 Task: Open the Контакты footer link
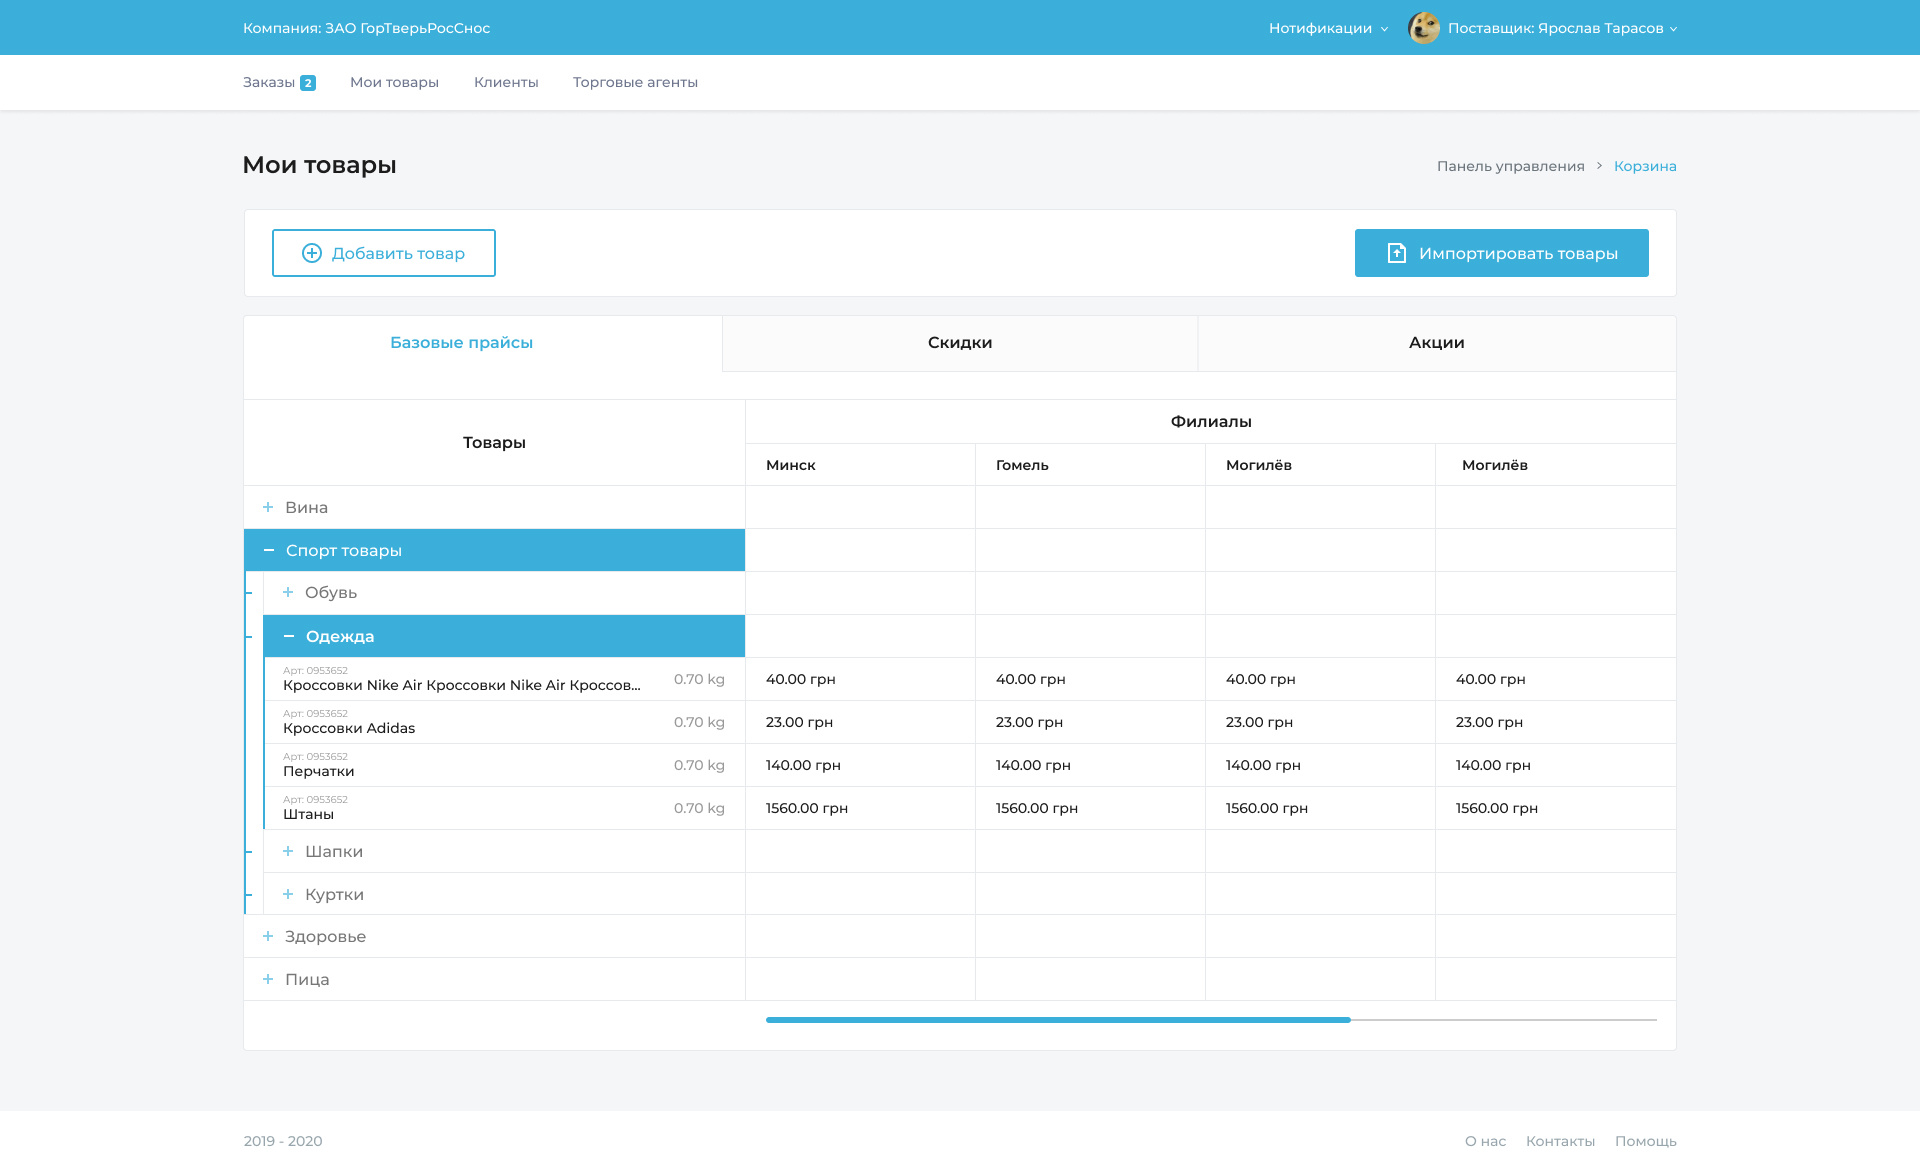coord(1560,1141)
